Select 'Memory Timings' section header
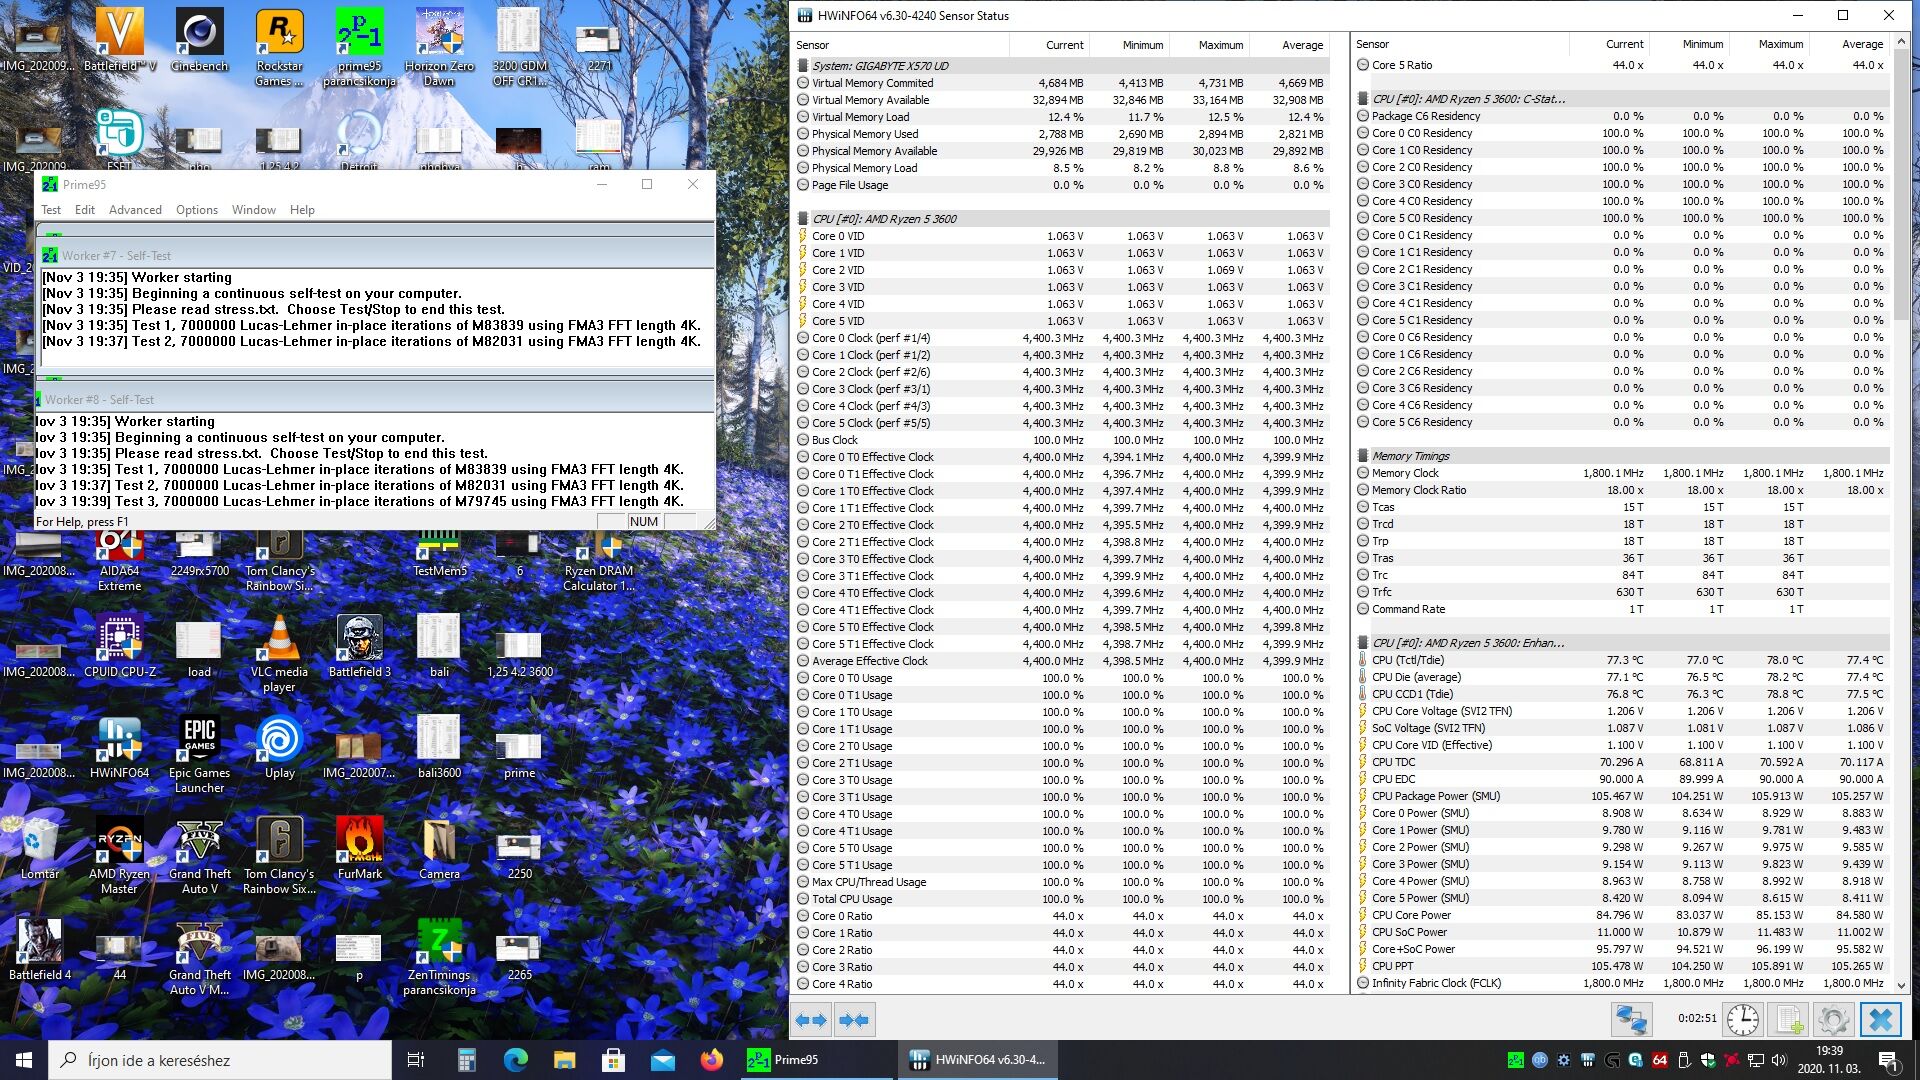1920x1080 pixels. coord(1622,456)
